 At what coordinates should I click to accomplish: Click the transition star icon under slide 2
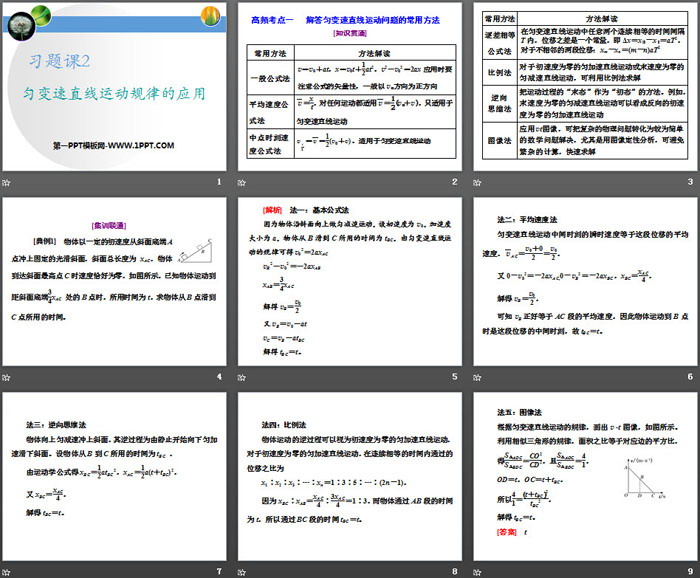coord(242,182)
